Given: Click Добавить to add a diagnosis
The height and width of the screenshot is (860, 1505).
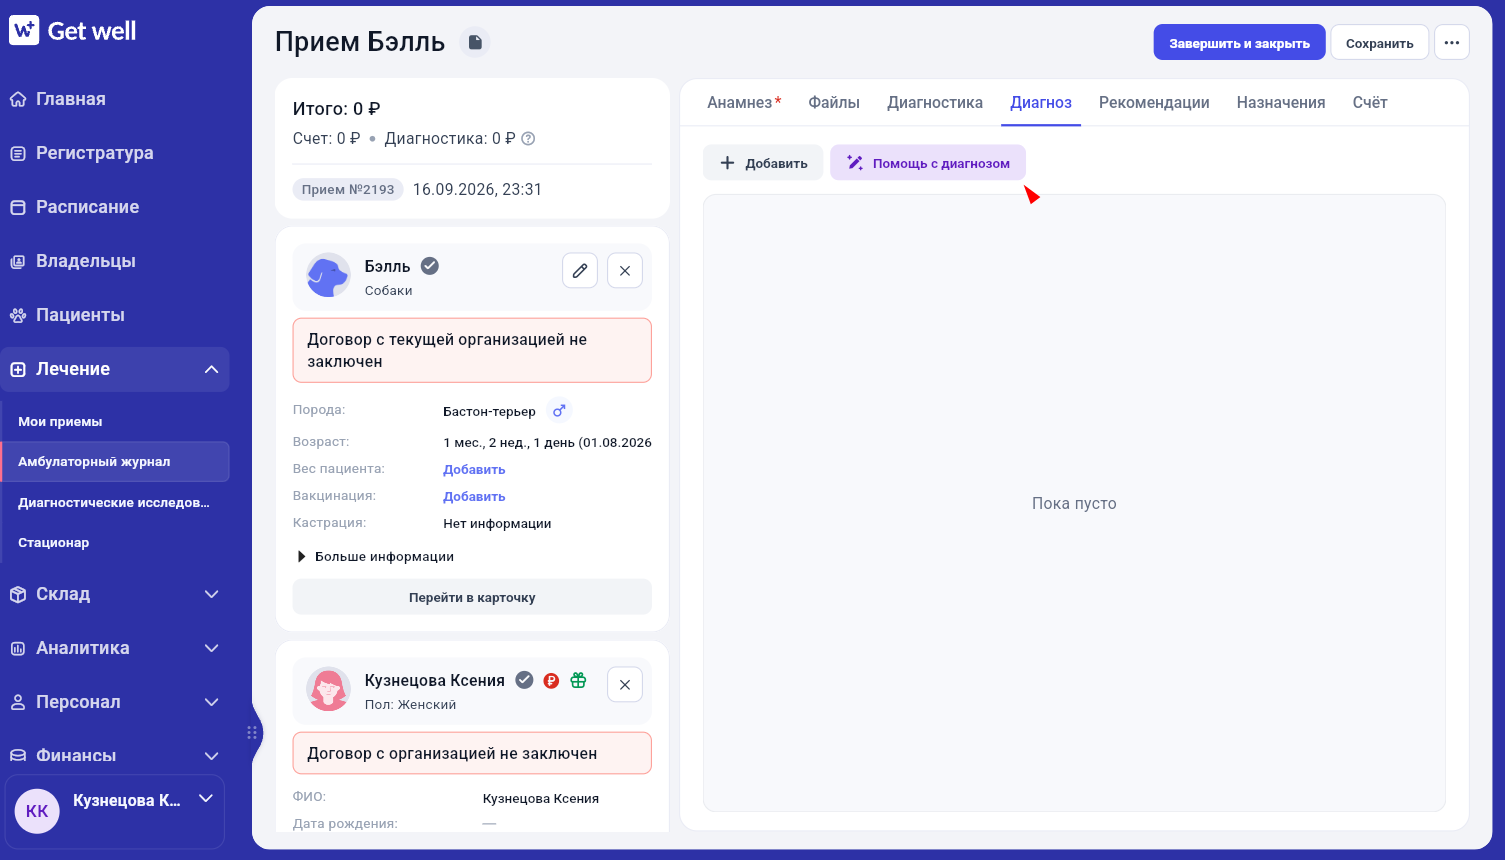Looking at the screenshot, I should click(763, 163).
